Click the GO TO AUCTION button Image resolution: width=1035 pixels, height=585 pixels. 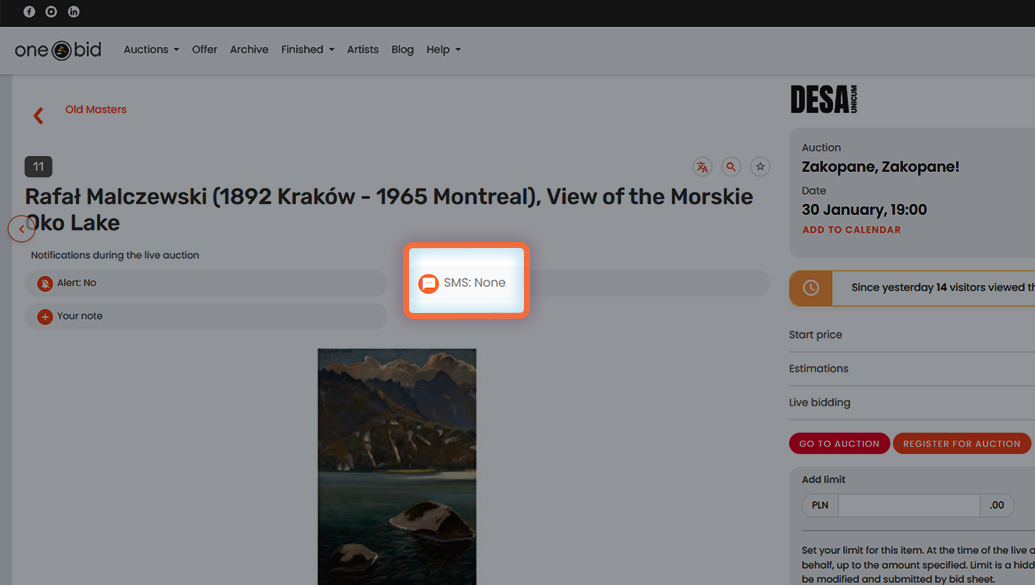pos(840,444)
